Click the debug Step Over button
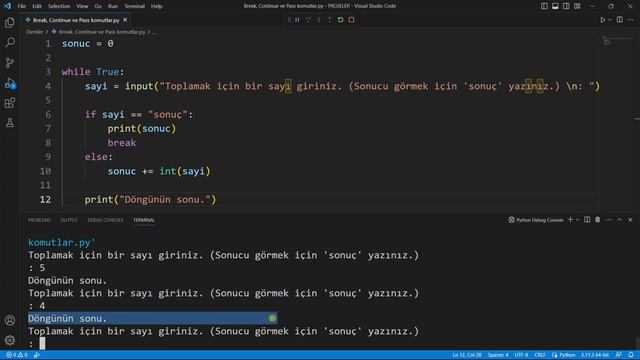 (308, 20)
